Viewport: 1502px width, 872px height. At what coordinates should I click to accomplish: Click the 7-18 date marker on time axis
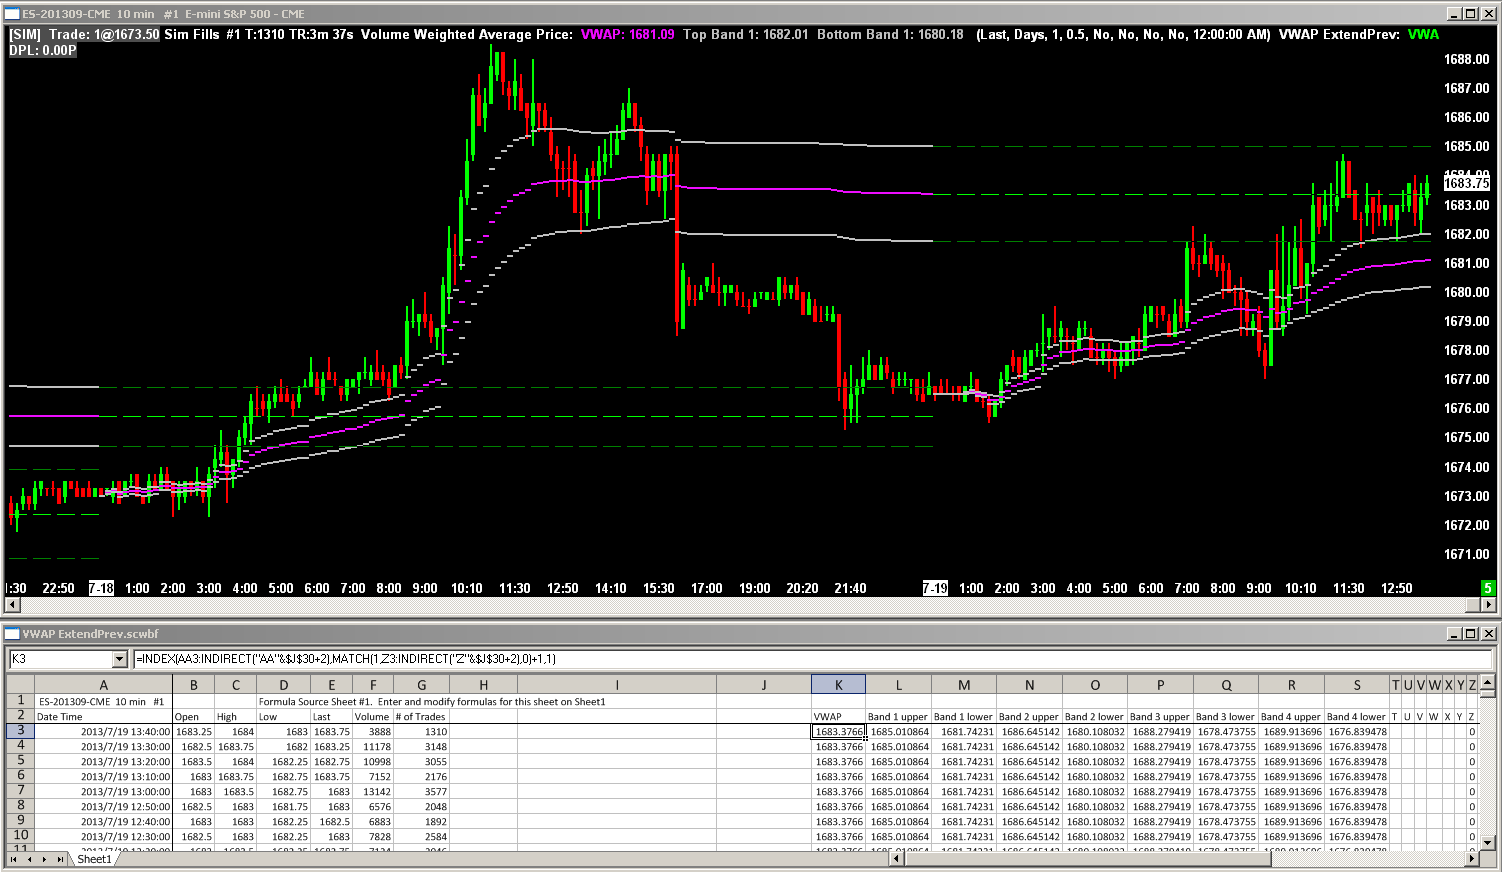coord(101,588)
